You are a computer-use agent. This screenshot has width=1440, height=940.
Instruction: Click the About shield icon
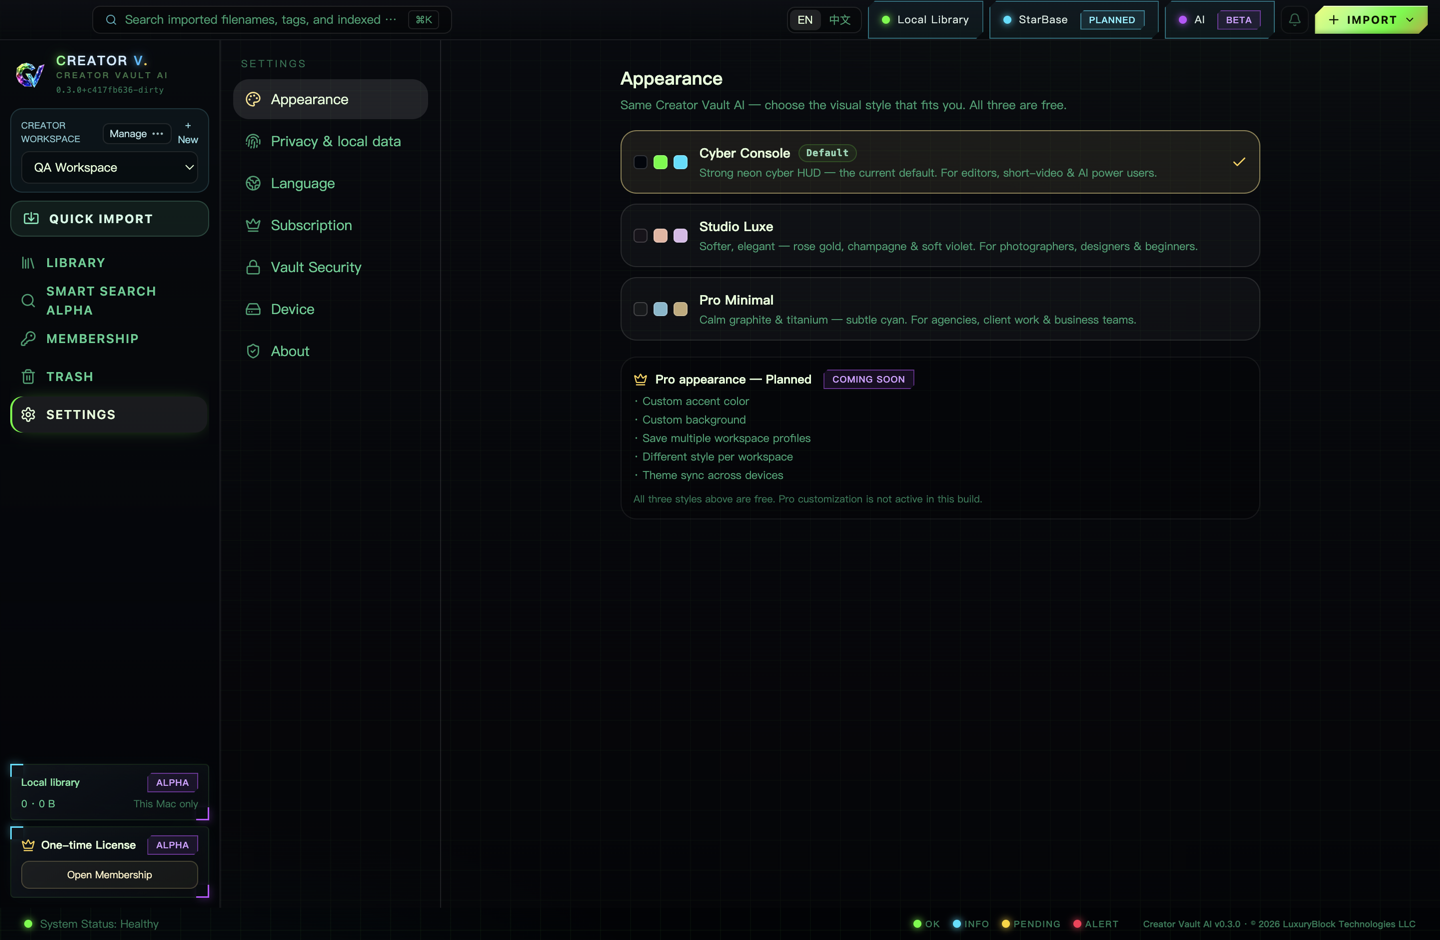(x=253, y=351)
